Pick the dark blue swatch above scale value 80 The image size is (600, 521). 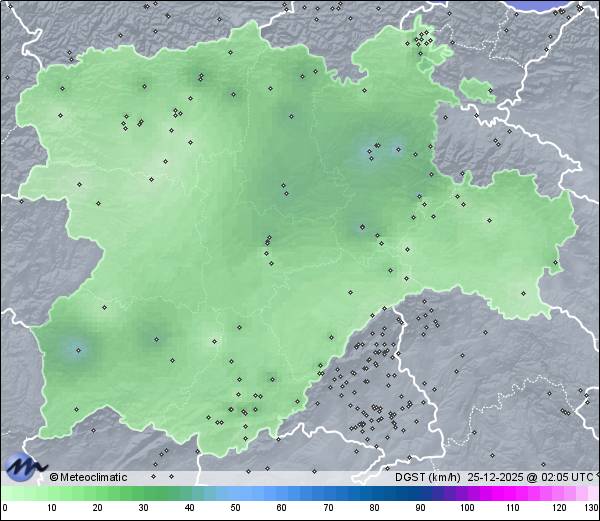374,493
